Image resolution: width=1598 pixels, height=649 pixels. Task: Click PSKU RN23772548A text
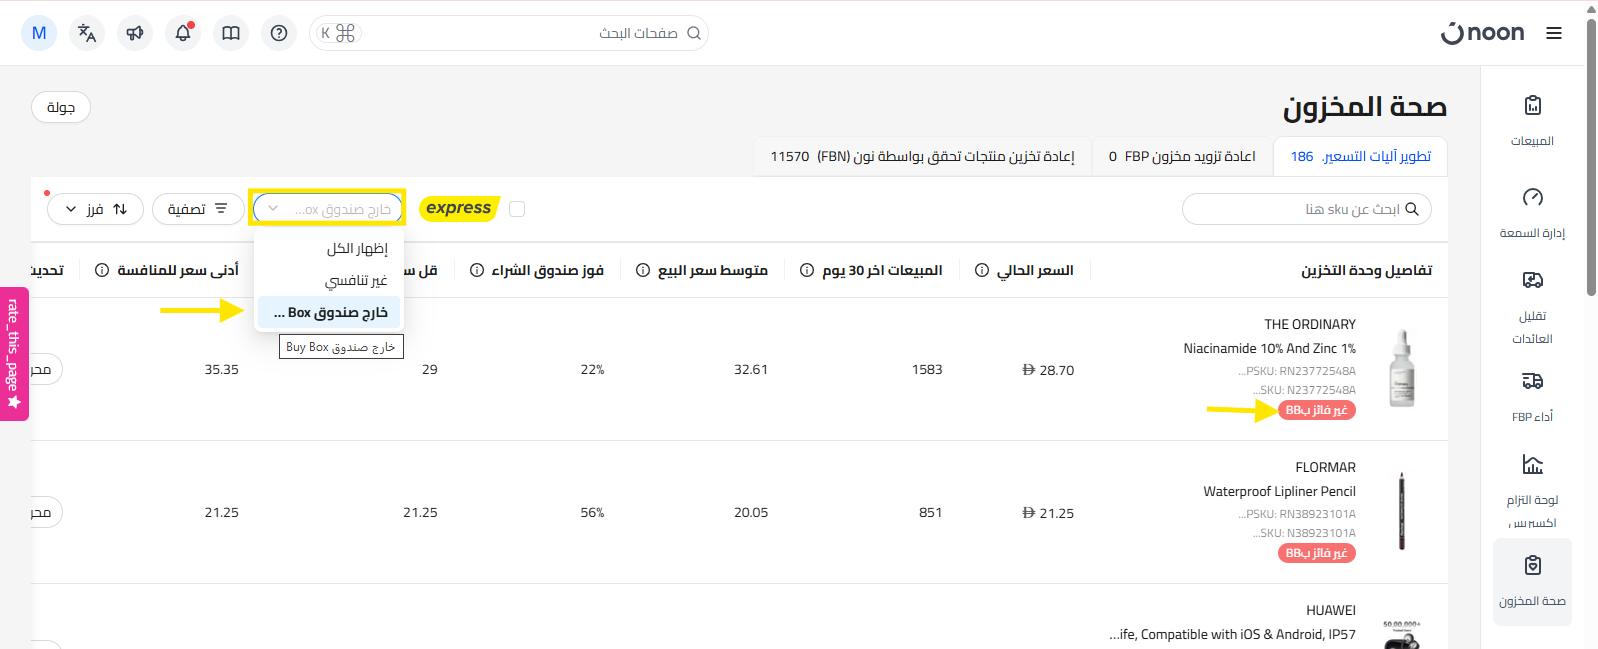(x=1297, y=371)
